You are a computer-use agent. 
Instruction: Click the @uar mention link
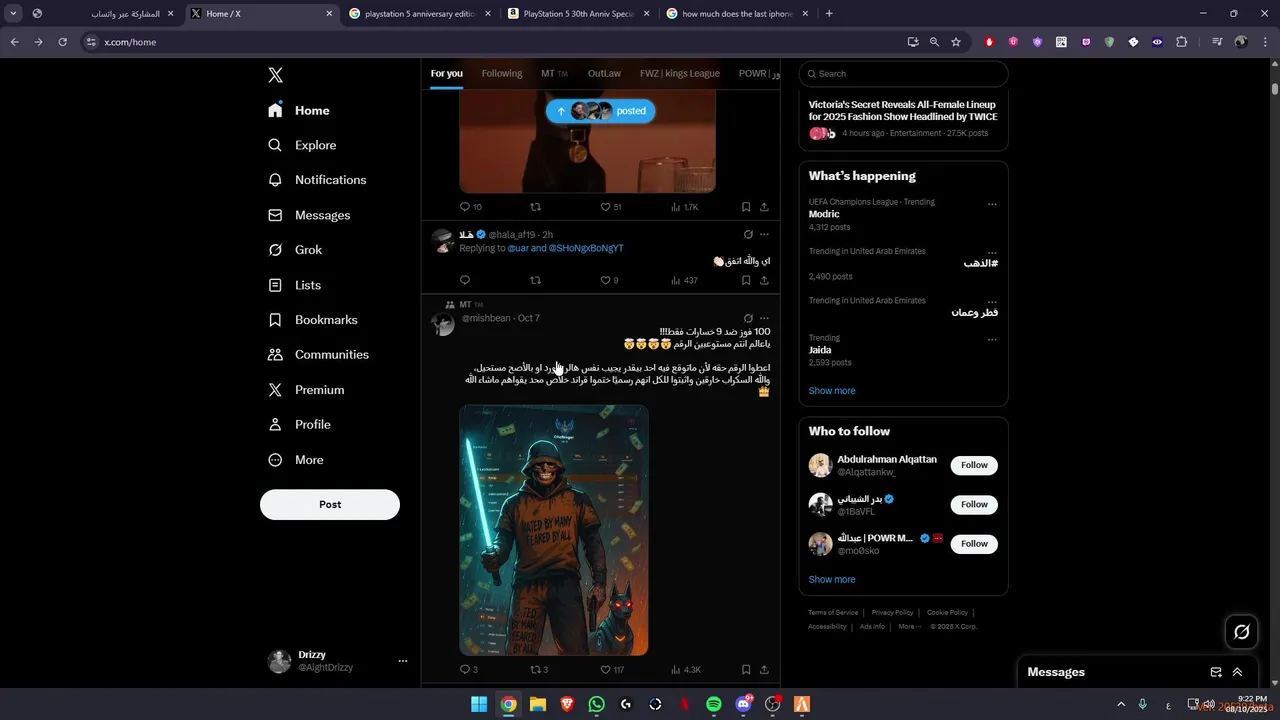pyautogui.click(x=518, y=248)
